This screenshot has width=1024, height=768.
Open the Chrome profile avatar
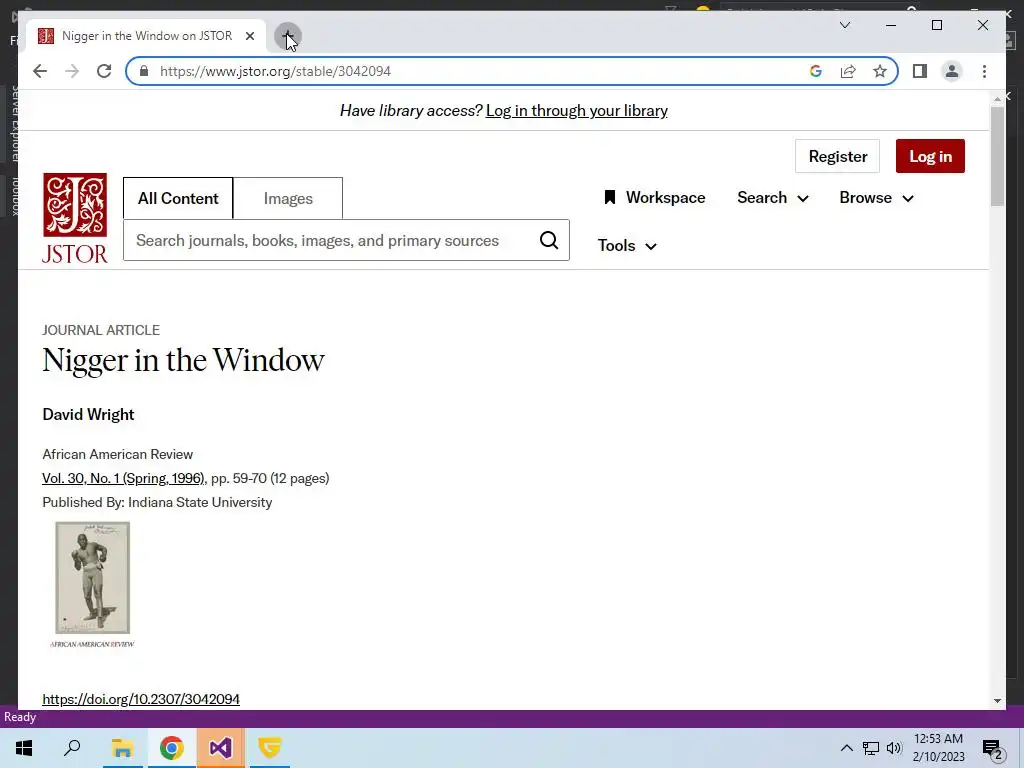(x=952, y=71)
